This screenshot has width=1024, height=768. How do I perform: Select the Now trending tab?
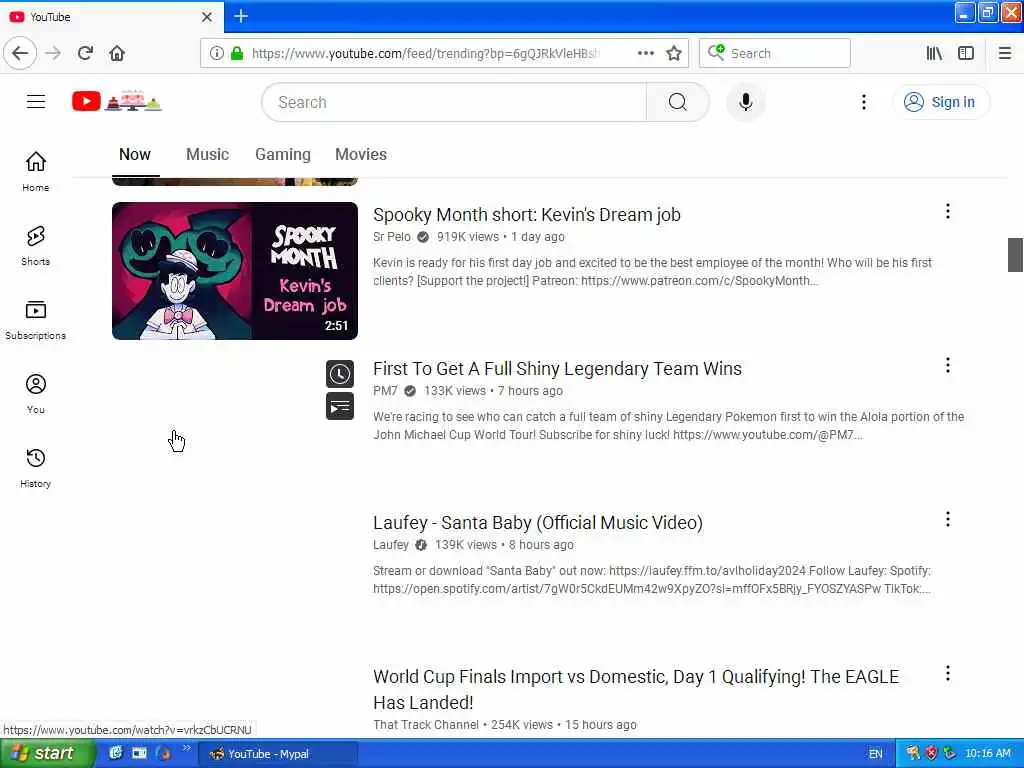click(135, 154)
